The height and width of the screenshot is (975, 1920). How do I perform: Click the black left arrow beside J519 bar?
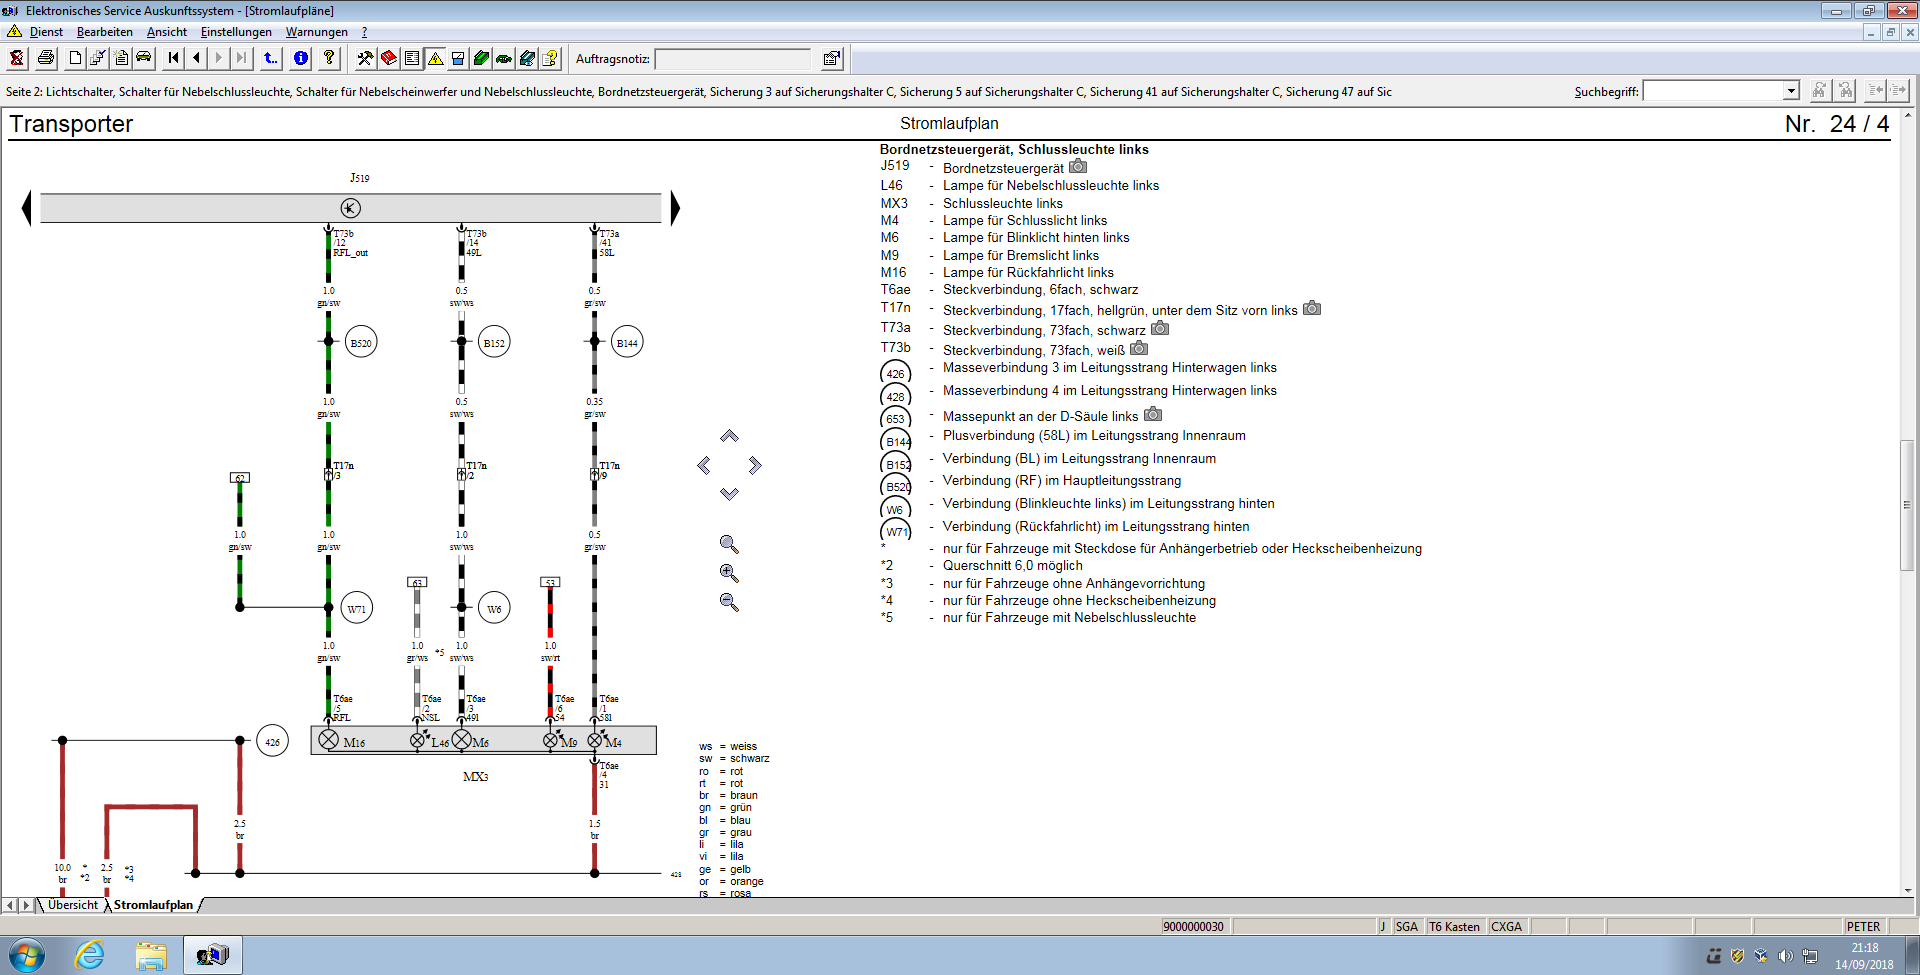pos(27,208)
